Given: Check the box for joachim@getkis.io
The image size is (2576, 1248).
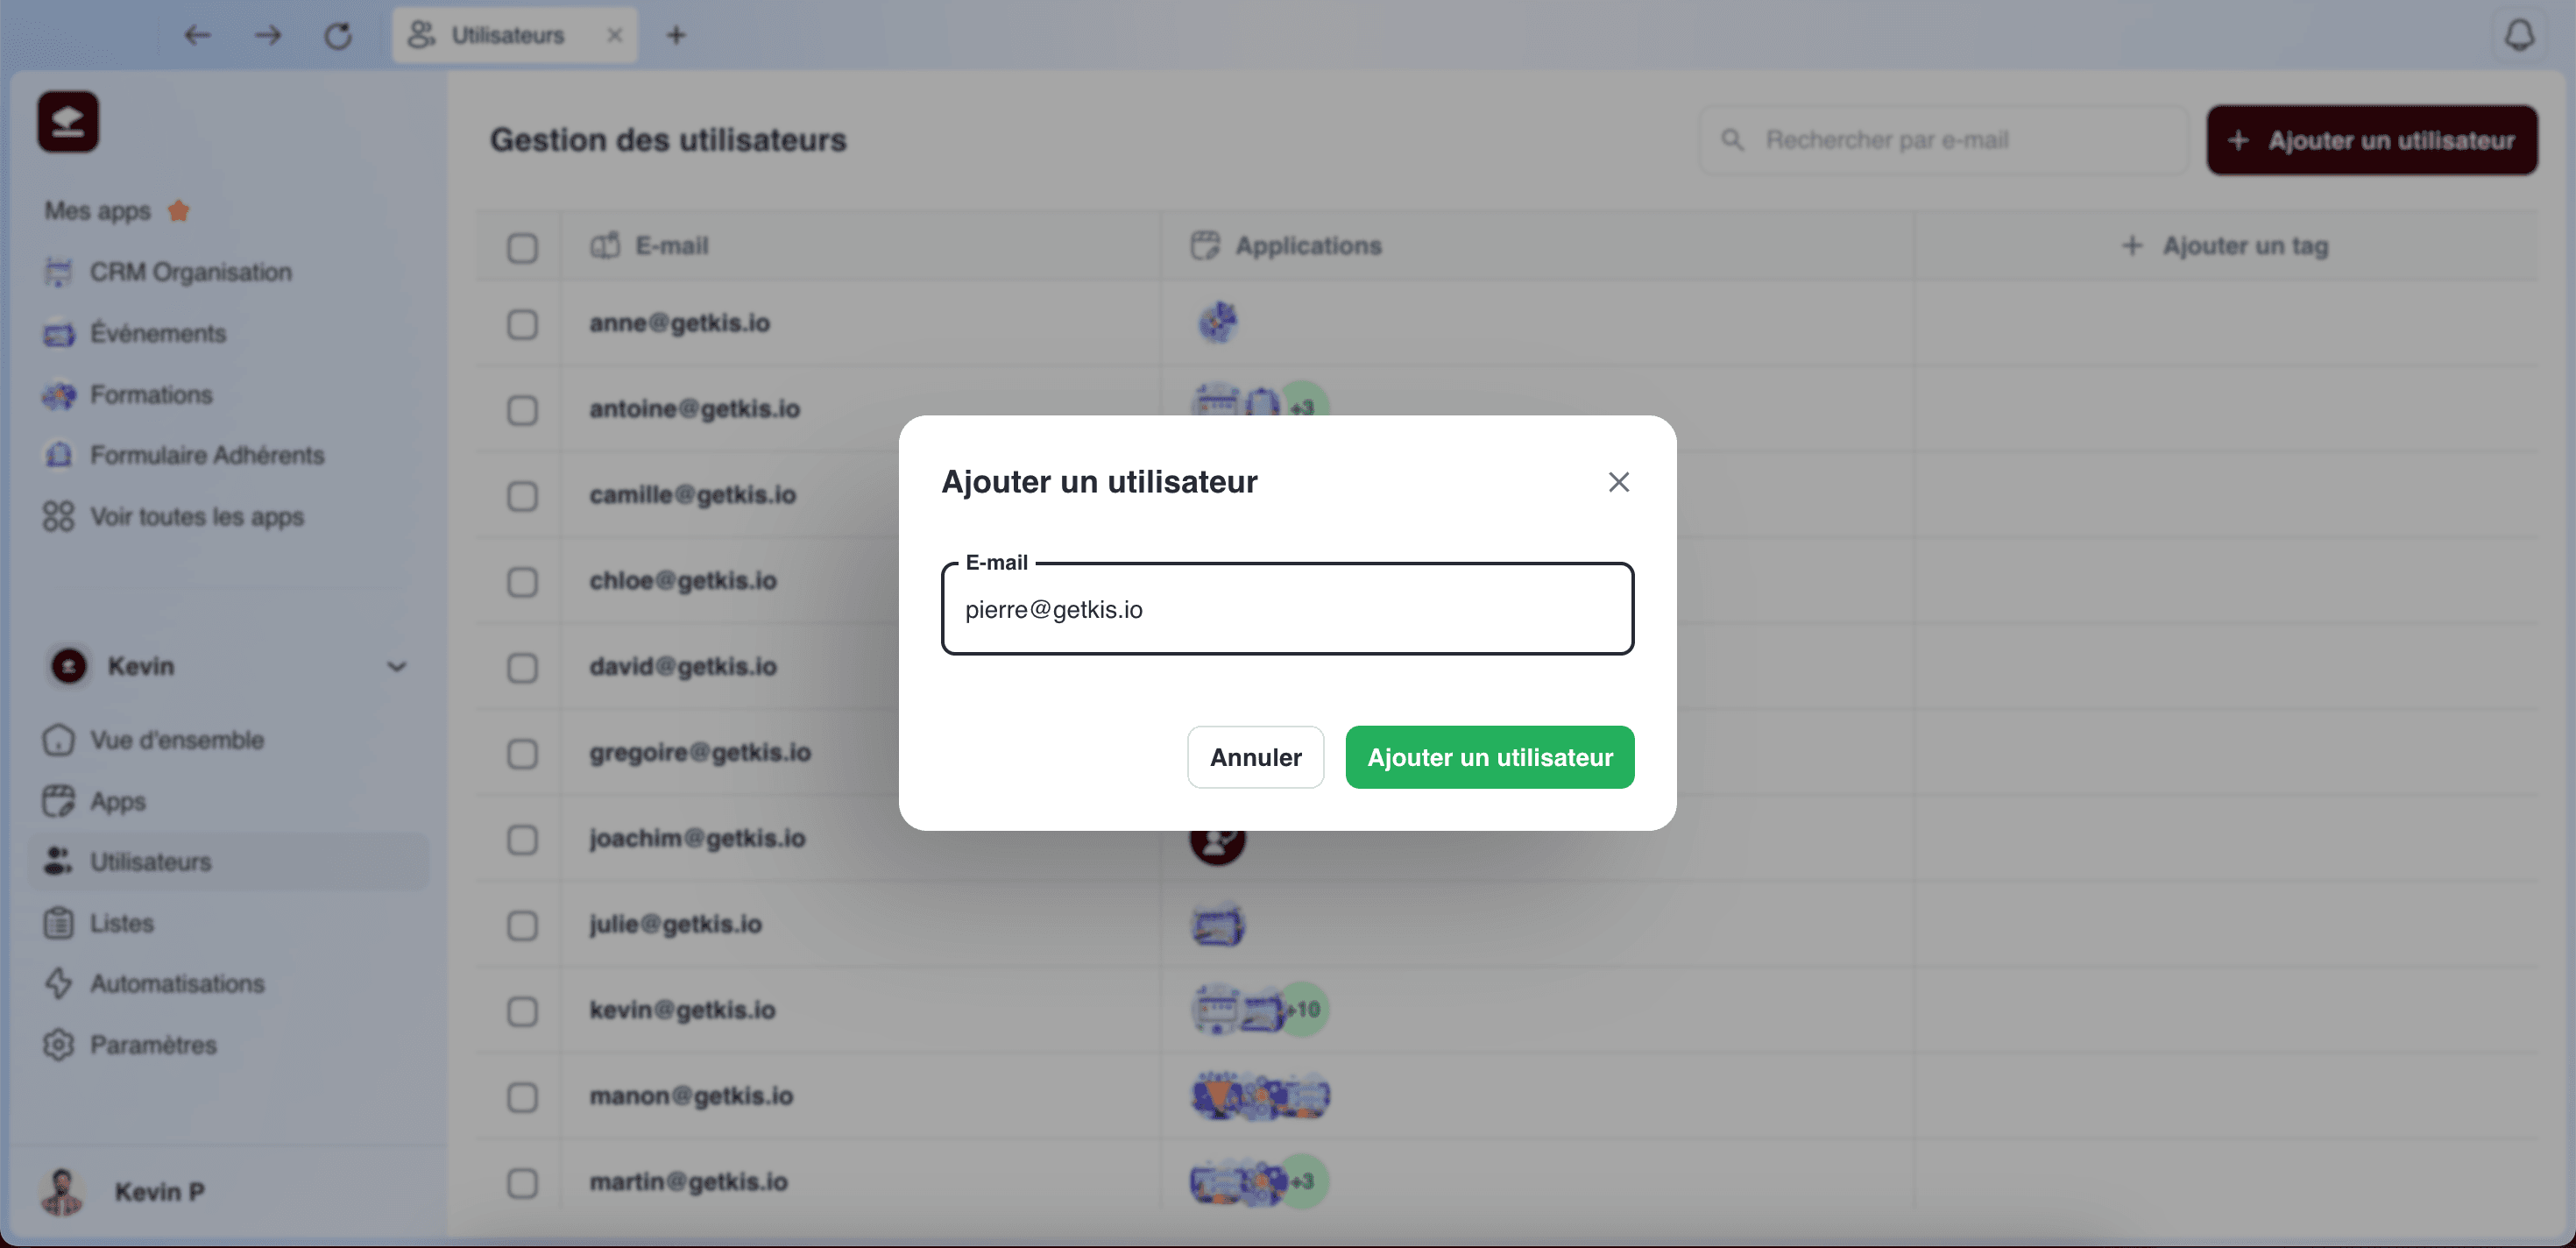Looking at the screenshot, I should (522, 840).
